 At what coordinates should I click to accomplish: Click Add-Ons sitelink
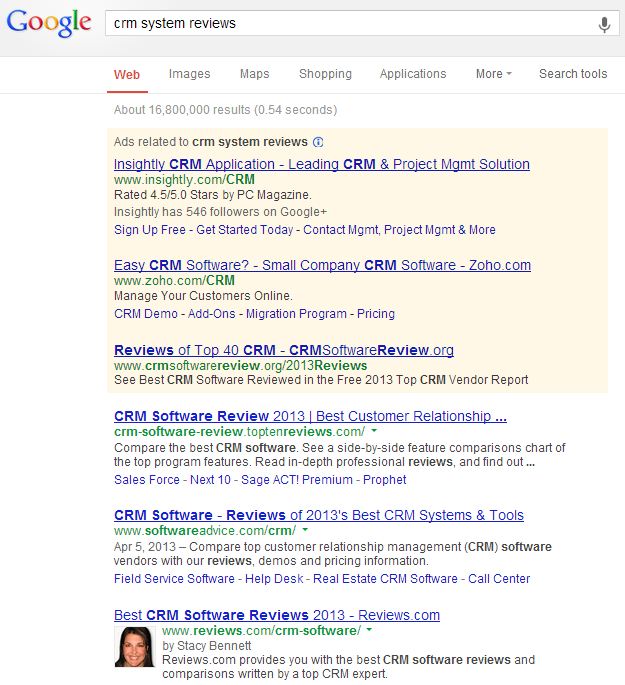click(x=211, y=314)
